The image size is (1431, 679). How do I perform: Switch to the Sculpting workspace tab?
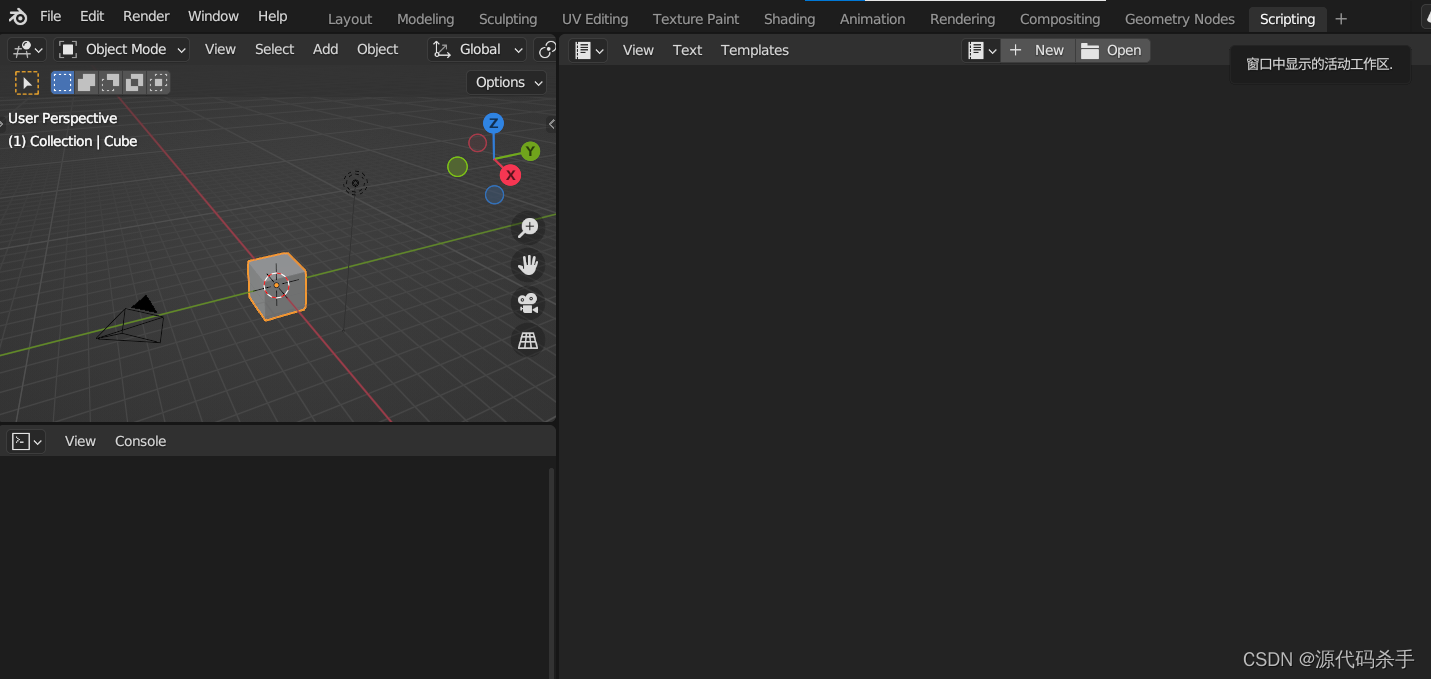pyautogui.click(x=508, y=19)
